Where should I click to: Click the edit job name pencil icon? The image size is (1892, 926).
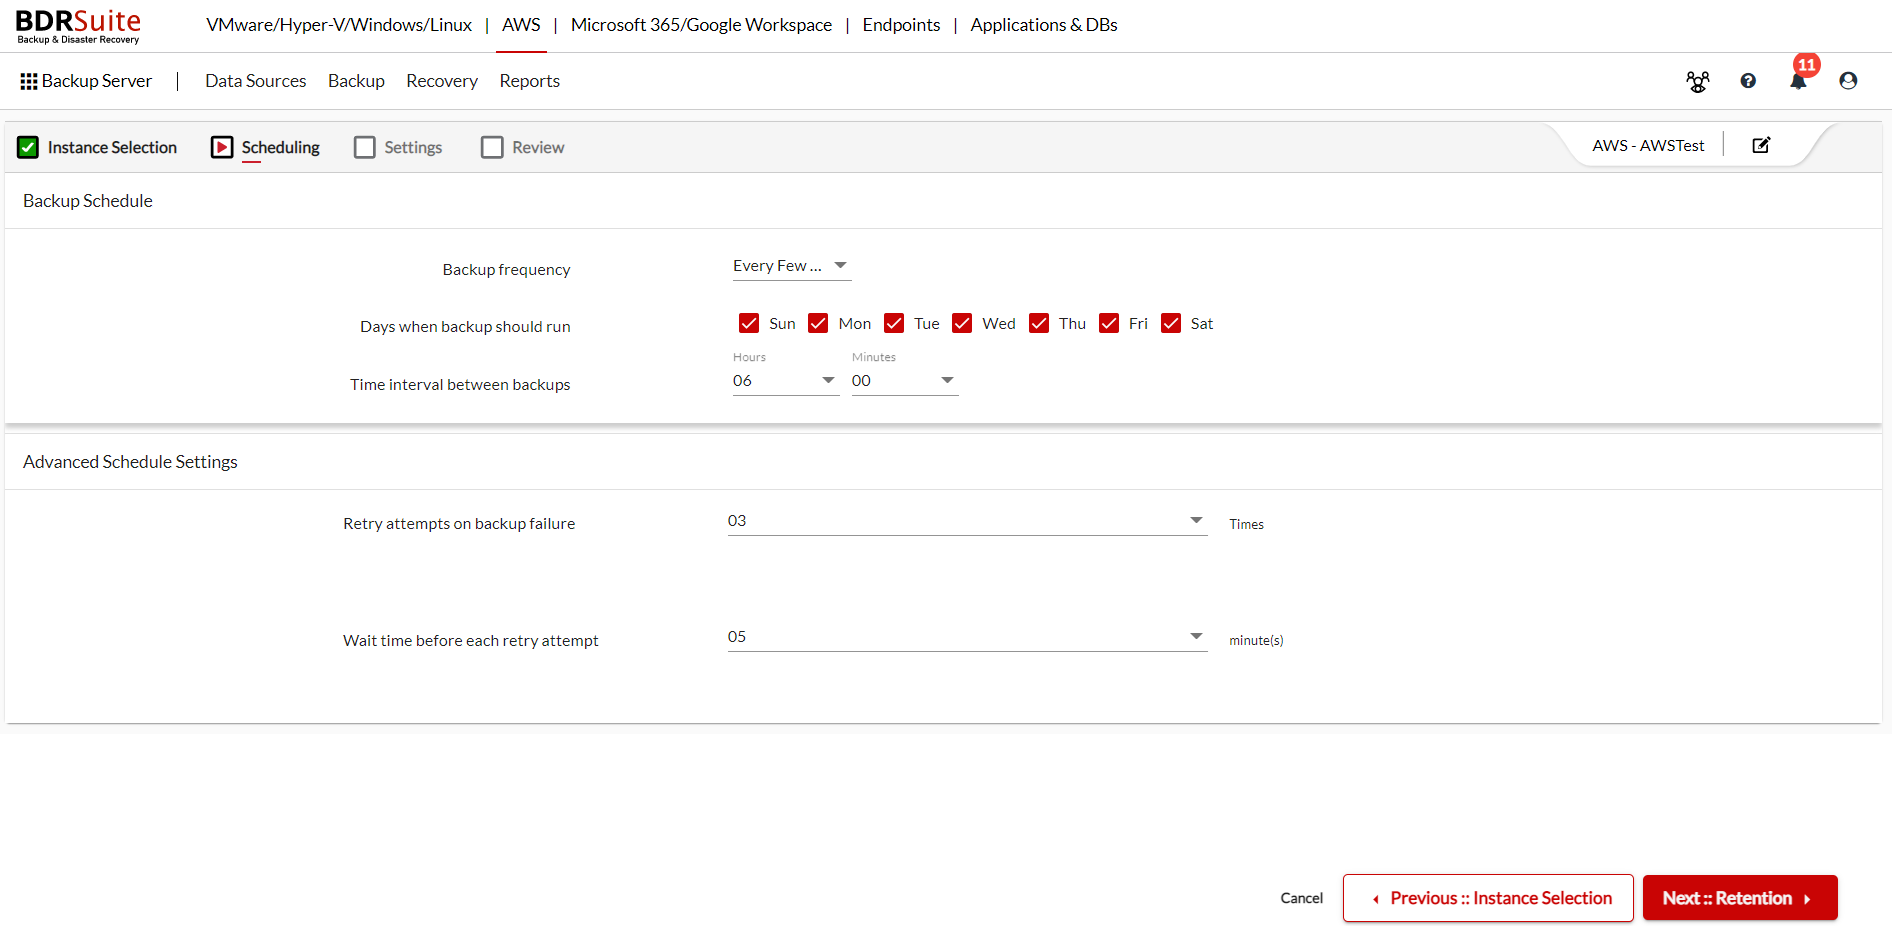(1762, 145)
